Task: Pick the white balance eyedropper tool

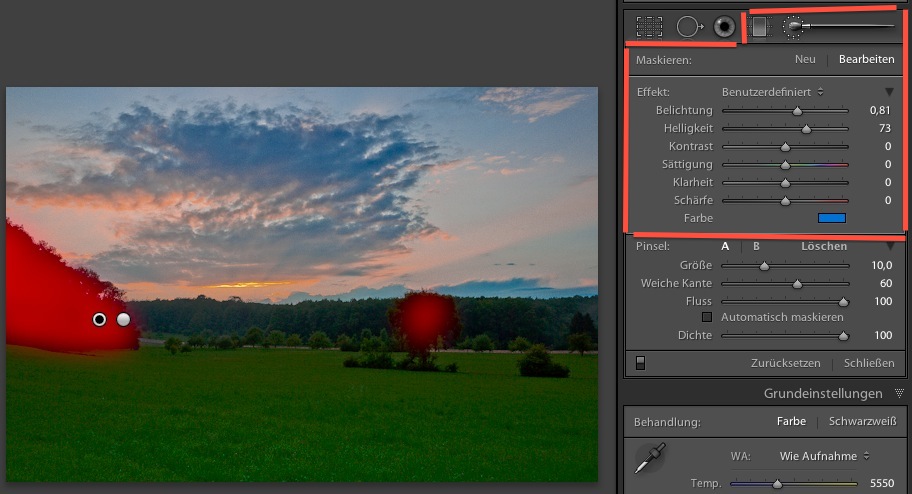Action: pos(650,460)
